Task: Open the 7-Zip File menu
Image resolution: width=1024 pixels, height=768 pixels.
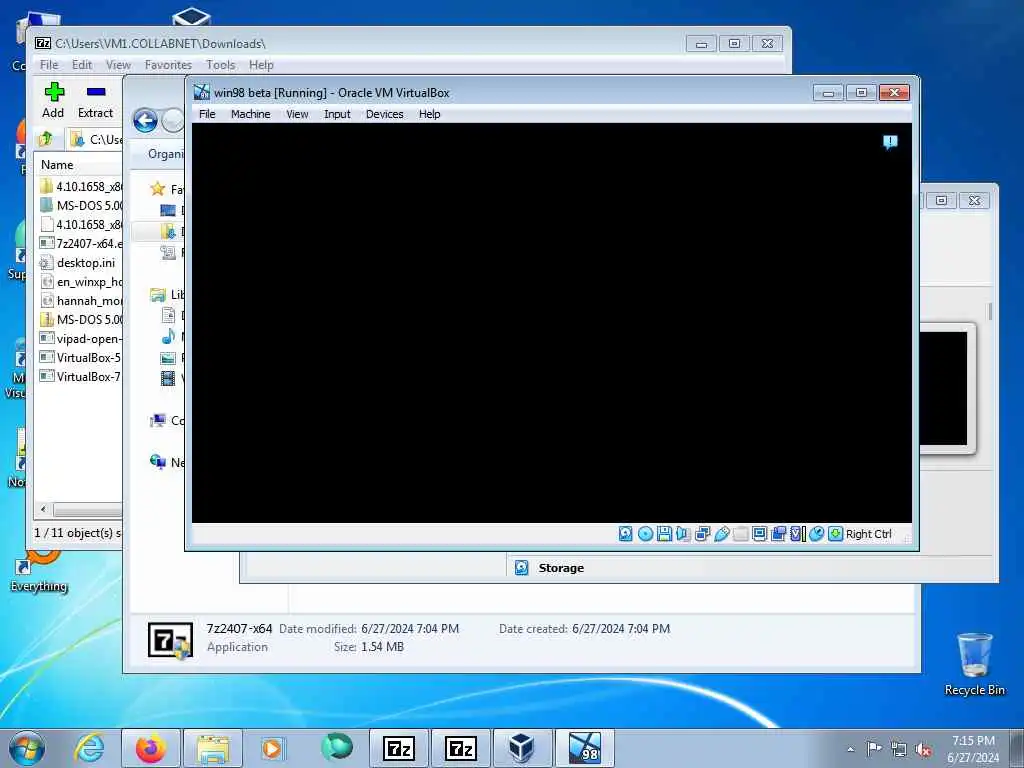Action: pyautogui.click(x=49, y=65)
